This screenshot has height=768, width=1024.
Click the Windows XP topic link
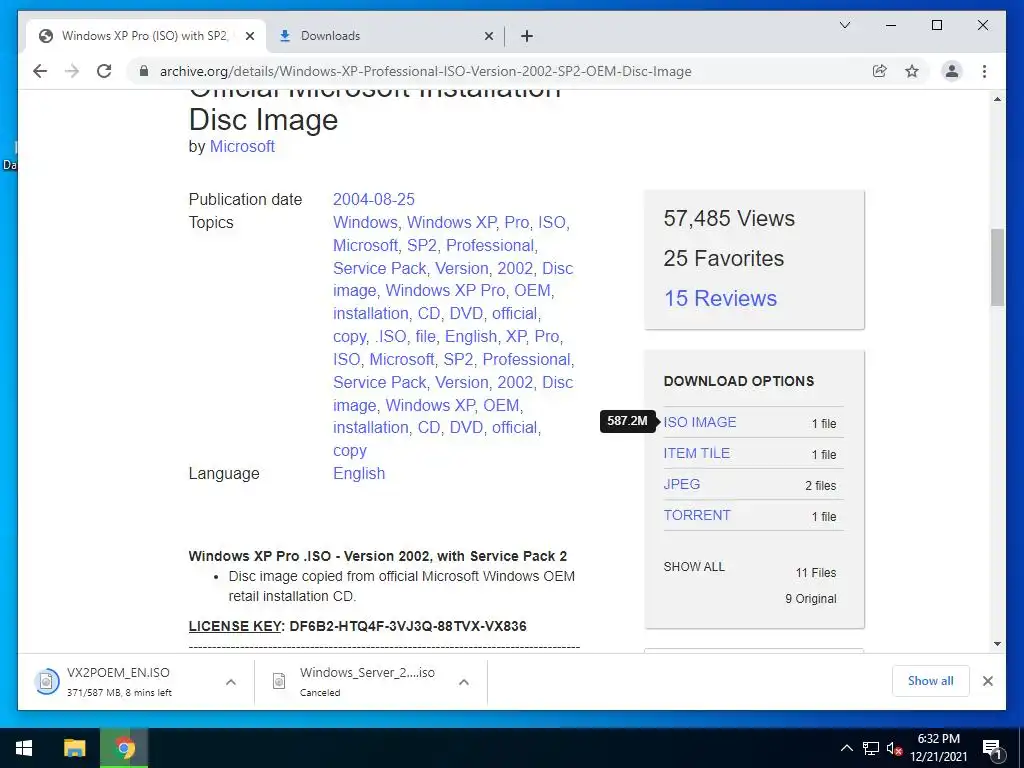451,222
